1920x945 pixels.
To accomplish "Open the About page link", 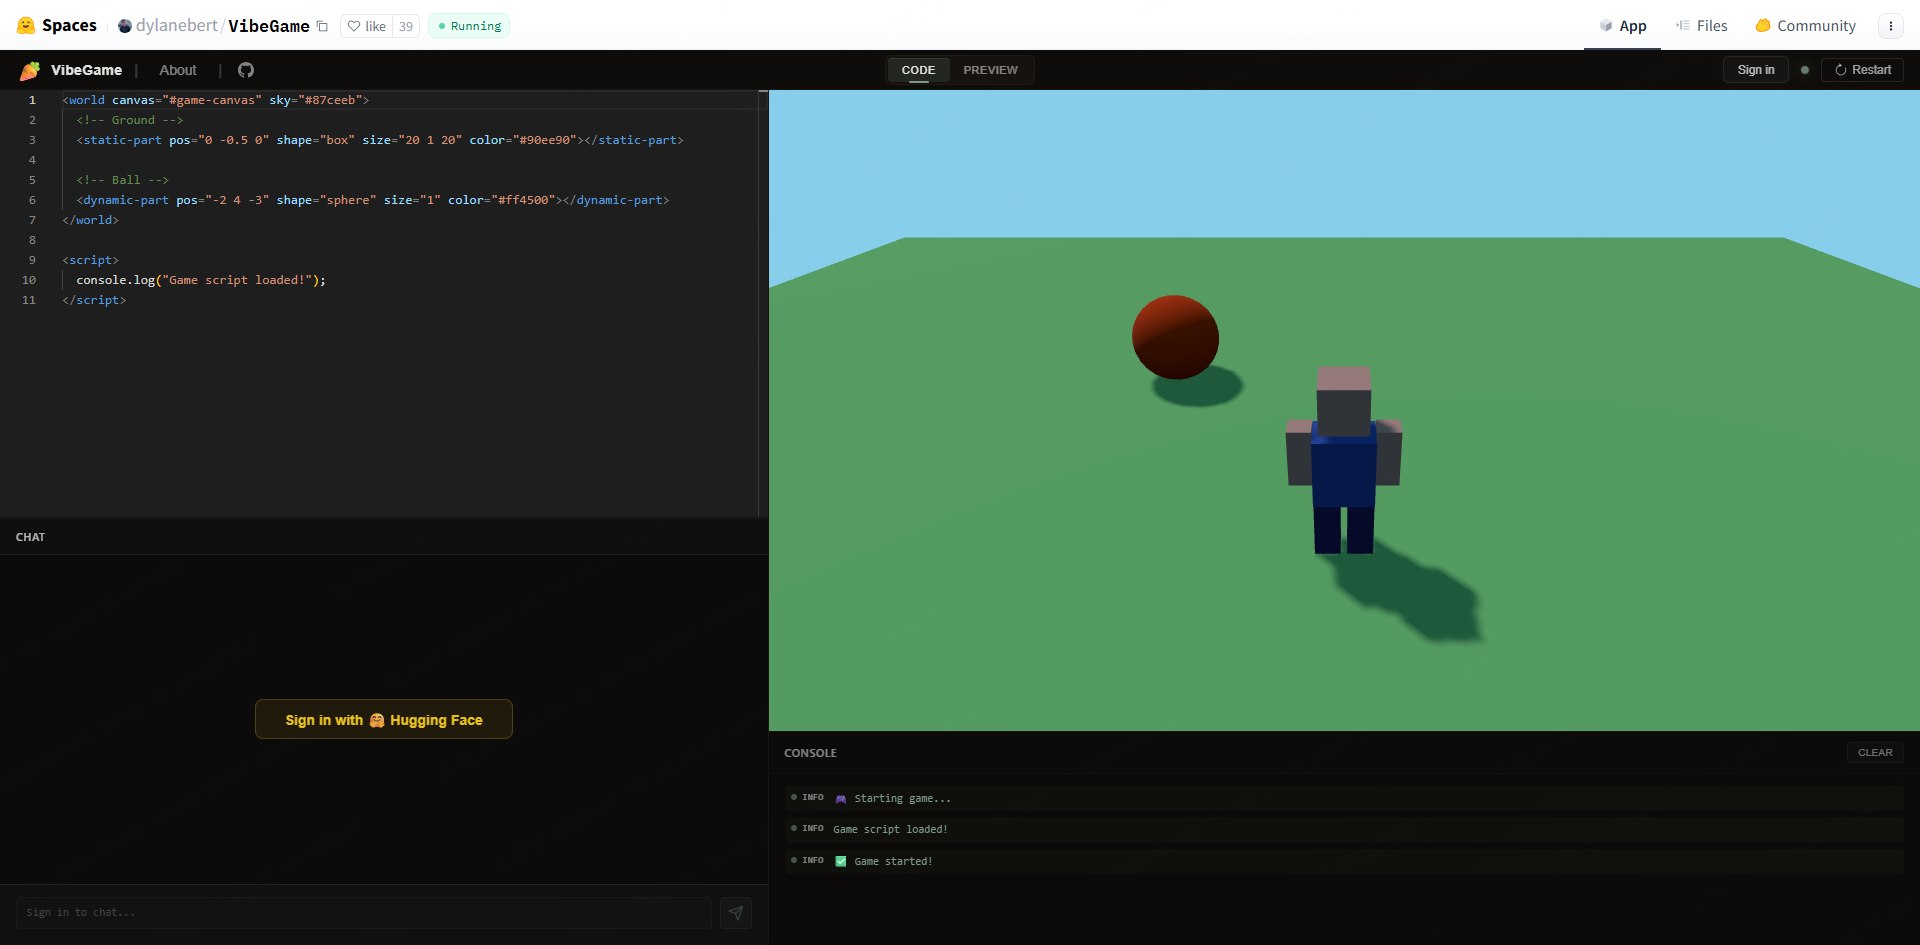I will (178, 70).
